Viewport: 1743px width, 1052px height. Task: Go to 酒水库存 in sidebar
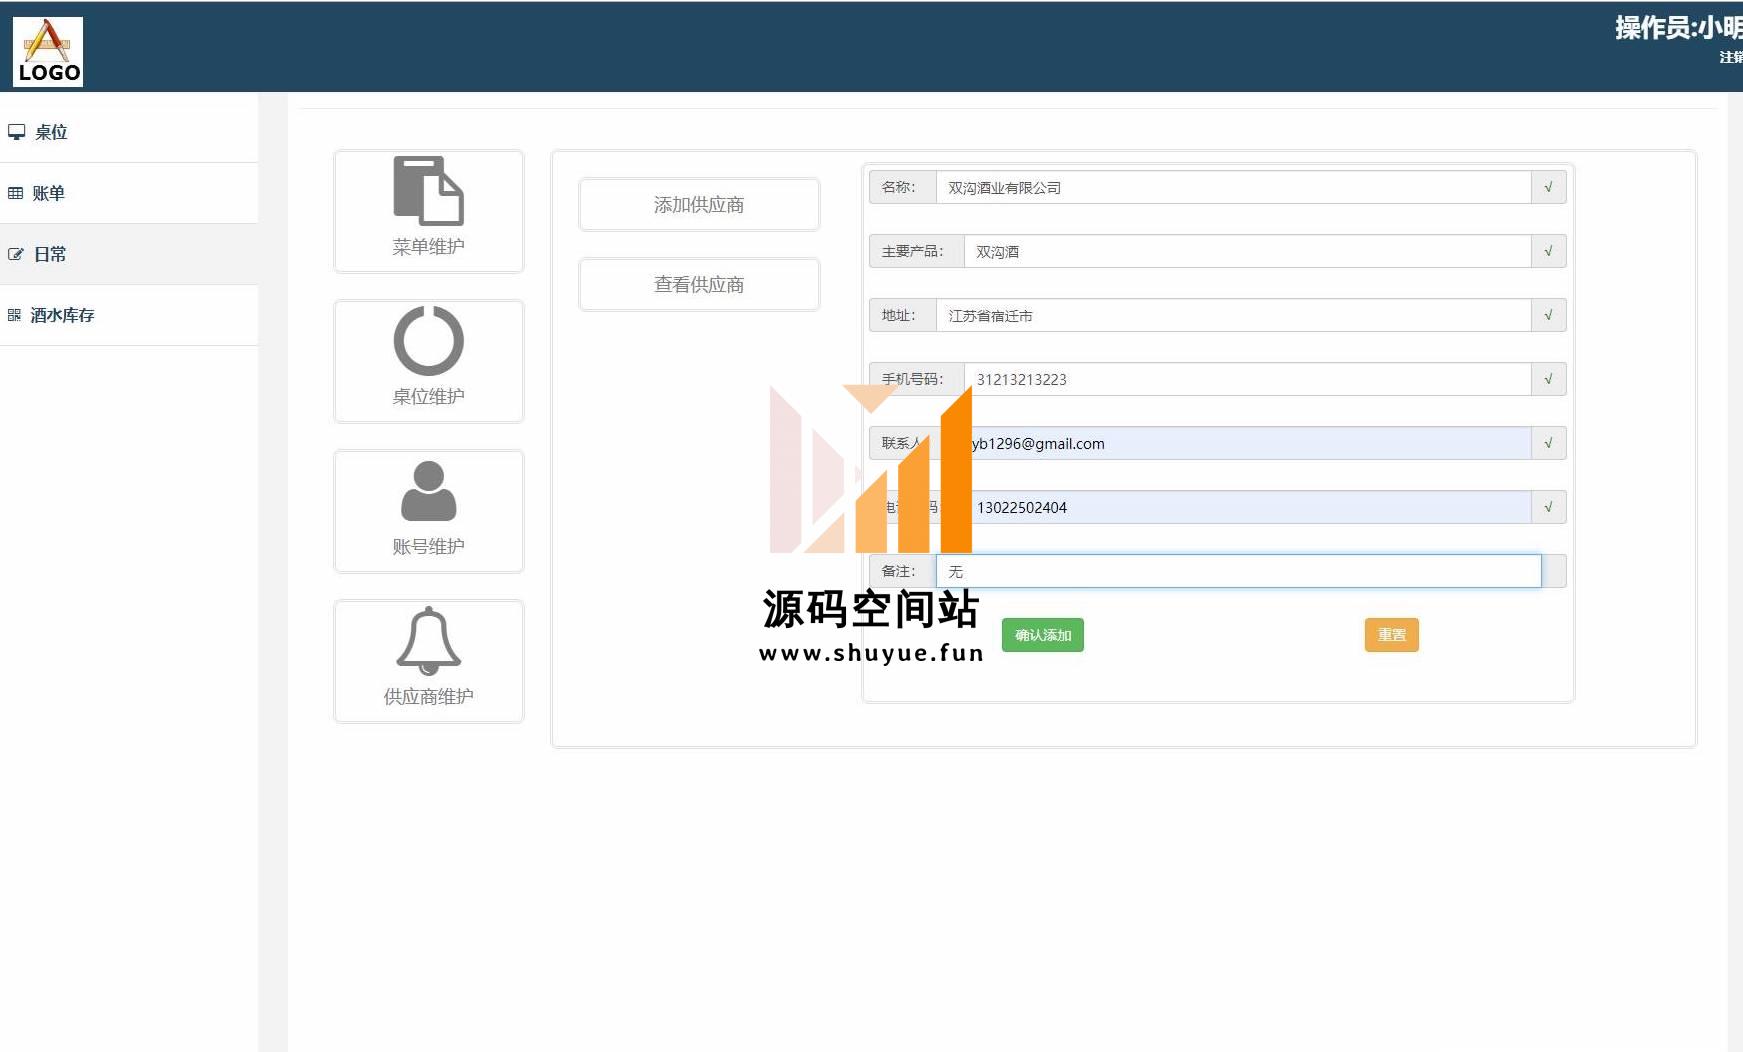click(129, 315)
